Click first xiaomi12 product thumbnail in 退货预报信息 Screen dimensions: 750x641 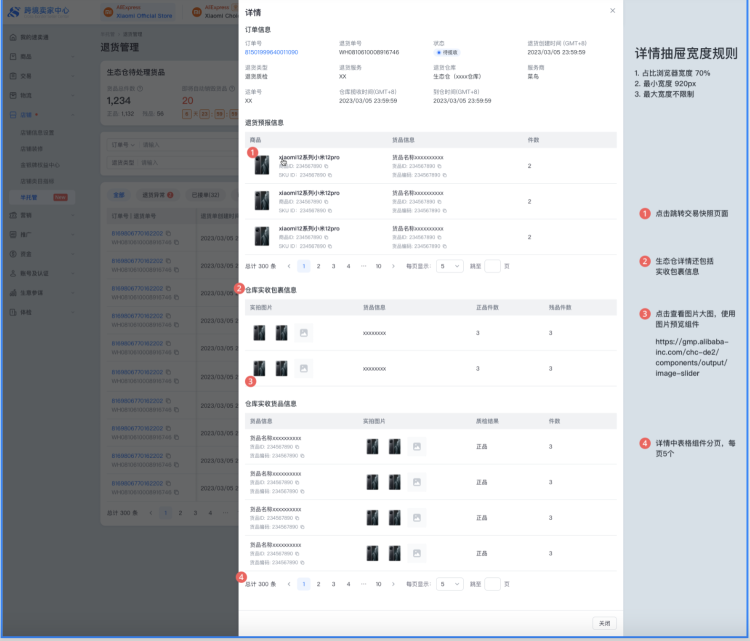[x=262, y=165]
